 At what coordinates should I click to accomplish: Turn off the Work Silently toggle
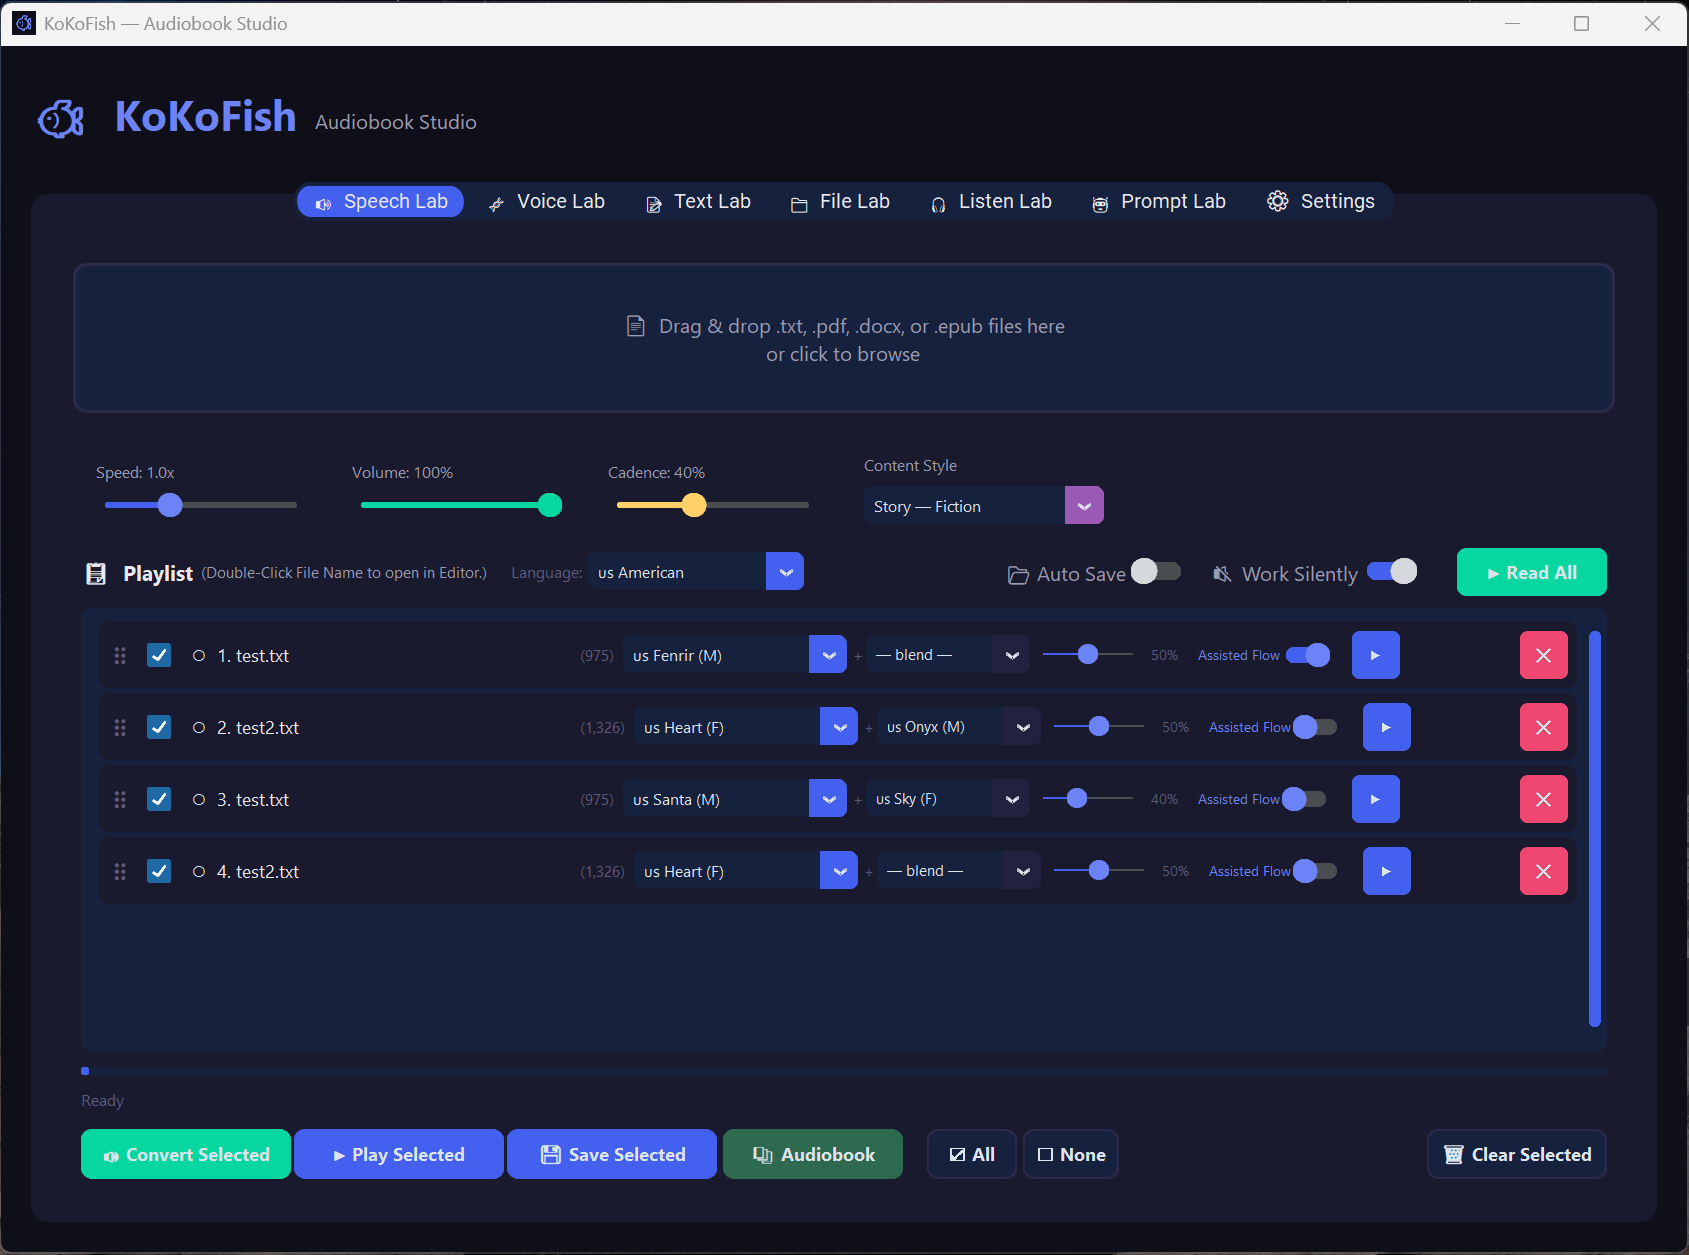[1392, 571]
